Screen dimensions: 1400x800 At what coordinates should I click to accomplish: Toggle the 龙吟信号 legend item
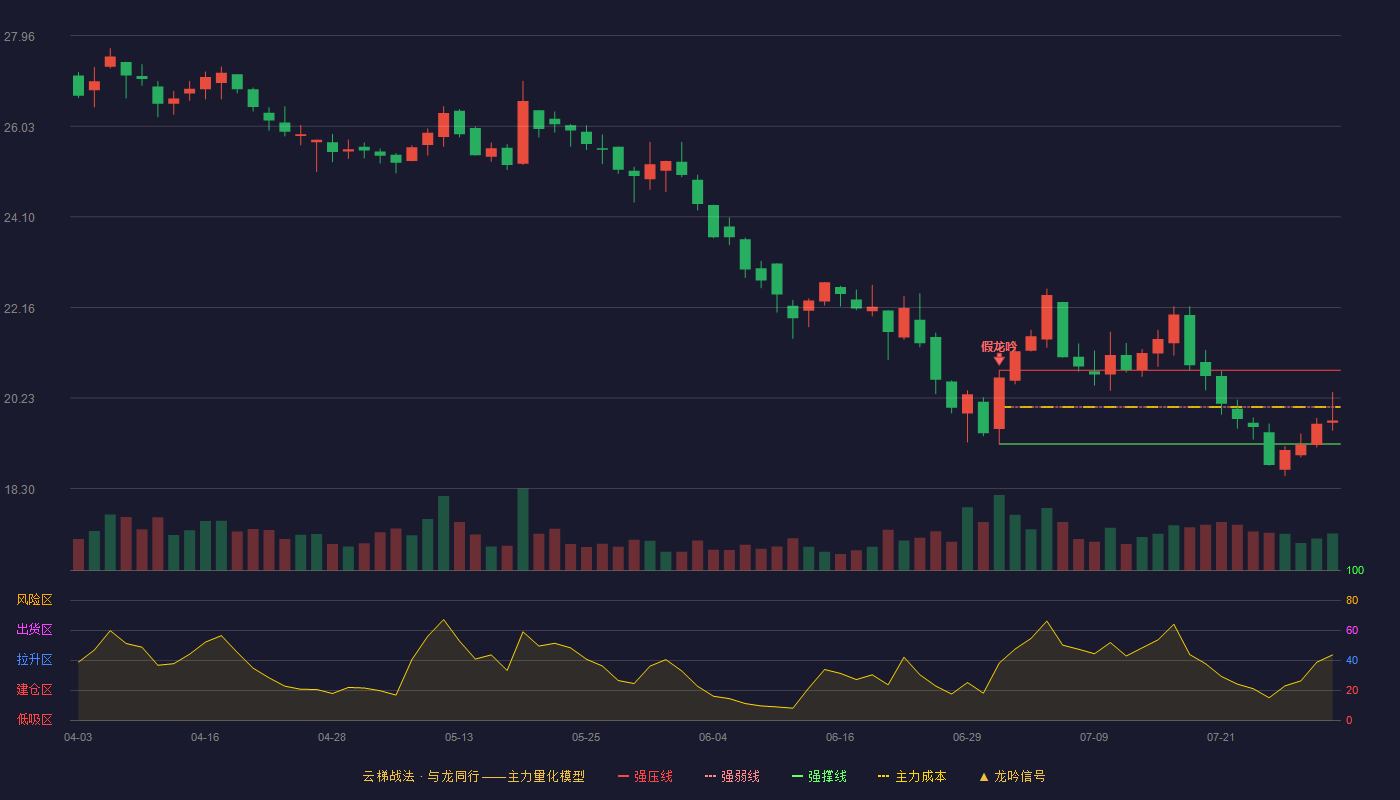1012,776
